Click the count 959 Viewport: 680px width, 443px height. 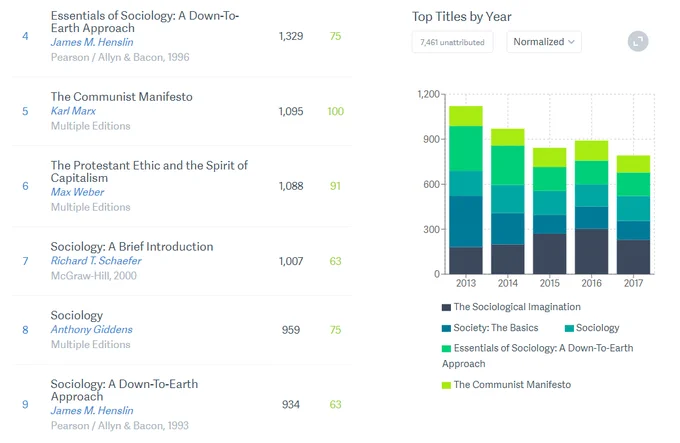291,330
